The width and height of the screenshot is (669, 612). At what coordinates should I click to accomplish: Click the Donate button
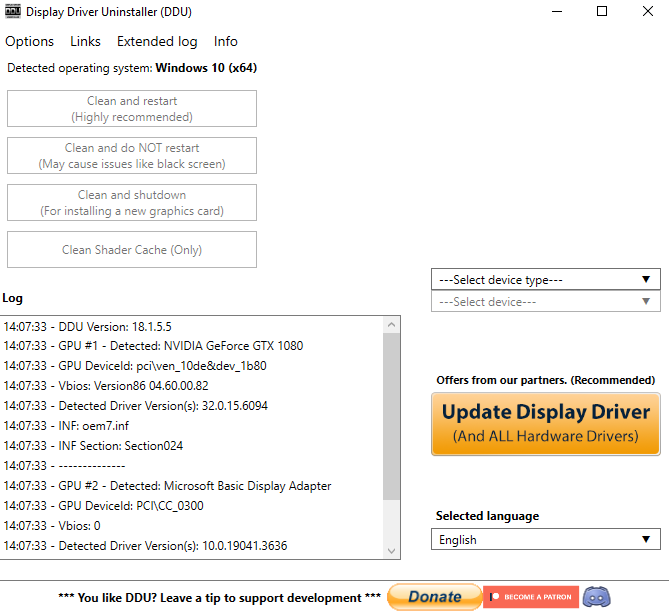tap(434, 597)
